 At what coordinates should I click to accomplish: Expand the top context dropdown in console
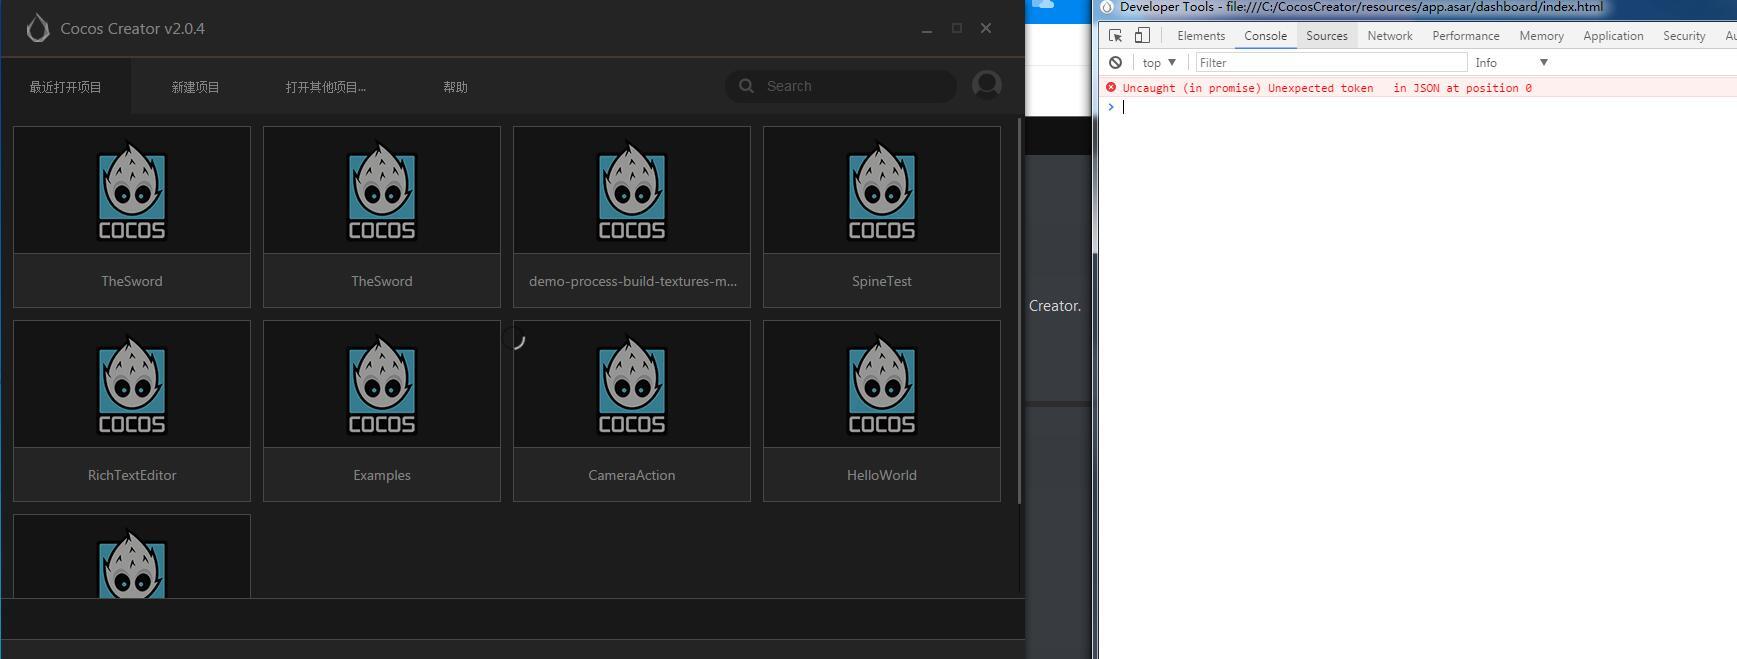(1159, 62)
